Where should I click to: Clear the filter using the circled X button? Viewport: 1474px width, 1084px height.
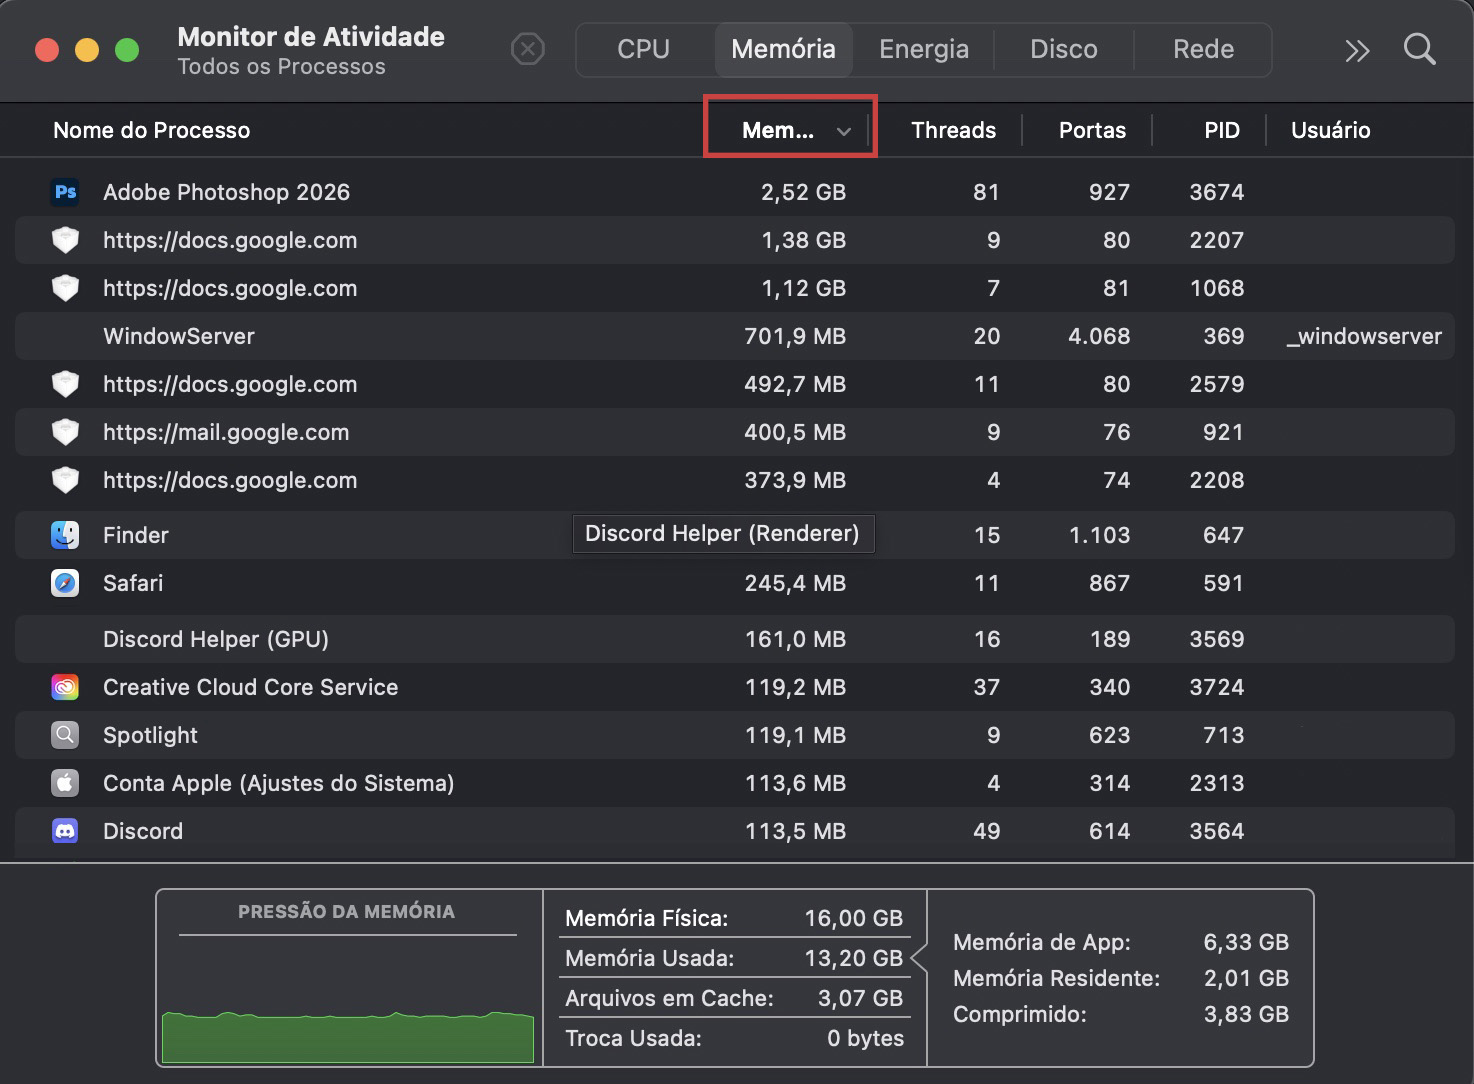click(x=528, y=49)
